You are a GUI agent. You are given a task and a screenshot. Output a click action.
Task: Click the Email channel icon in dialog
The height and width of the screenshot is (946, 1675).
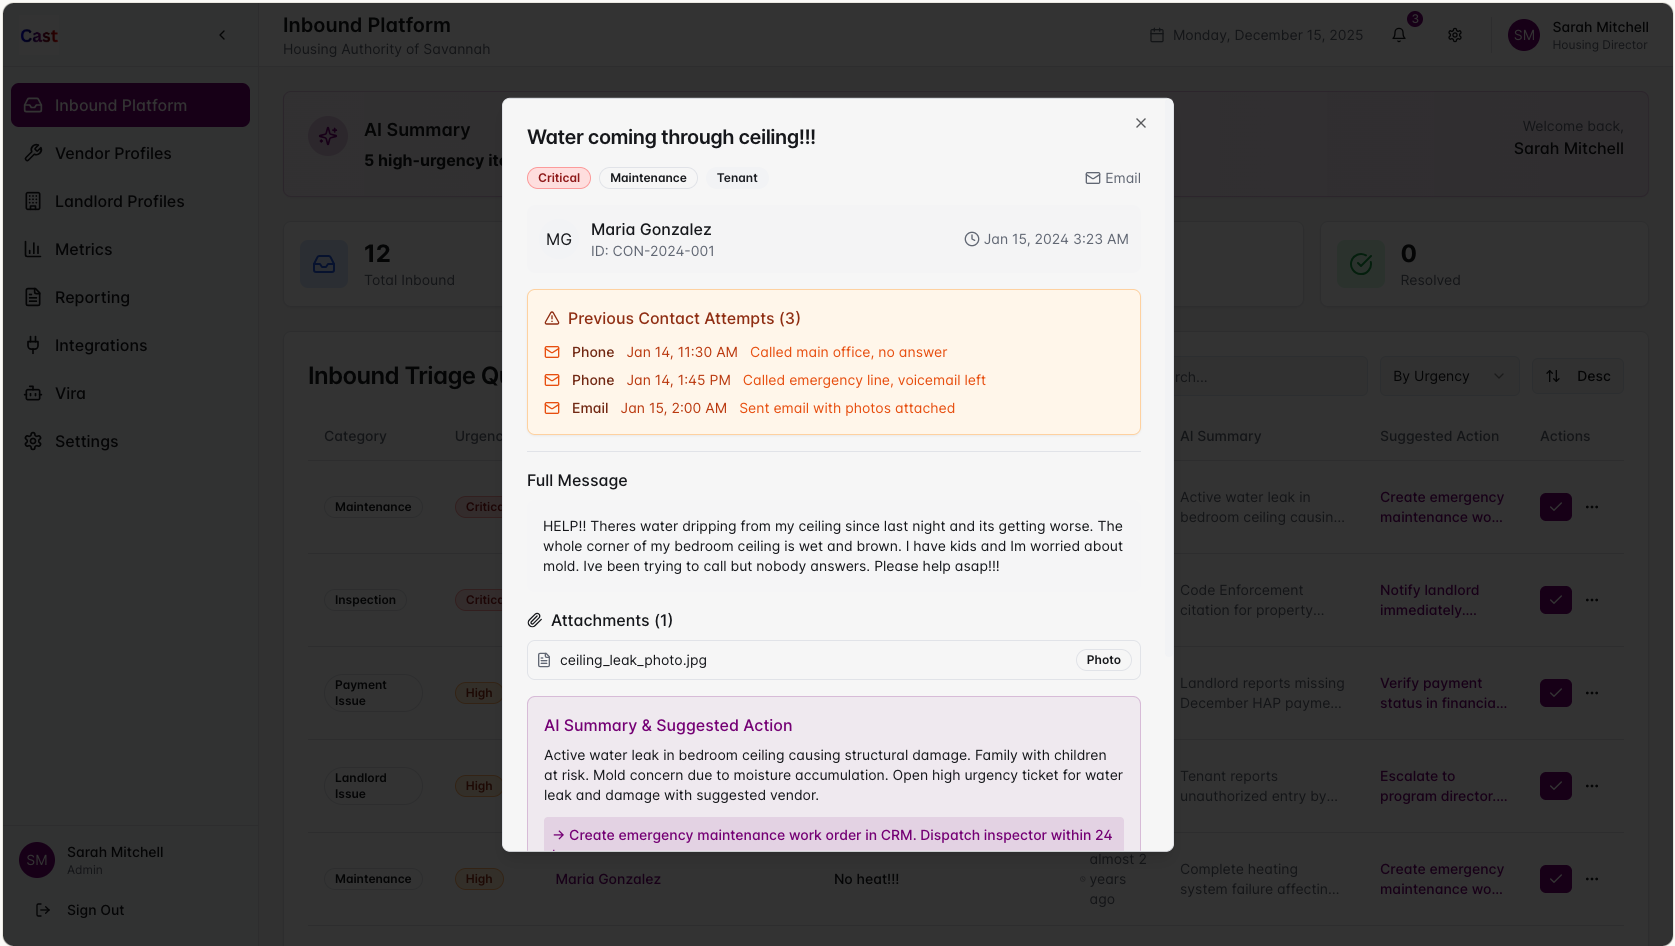1093,178
